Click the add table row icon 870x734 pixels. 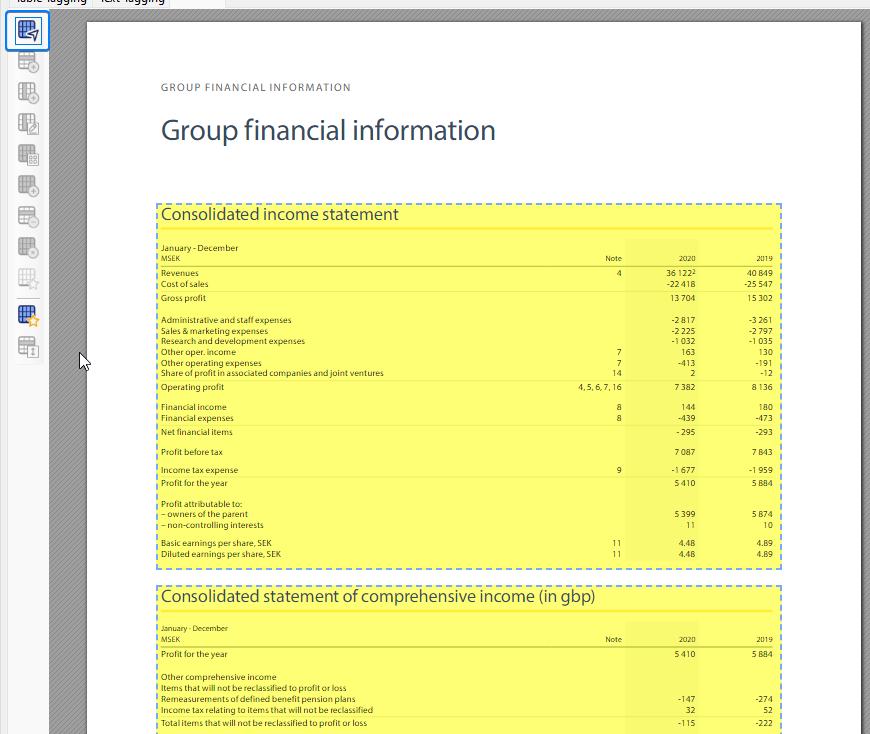tap(28, 62)
